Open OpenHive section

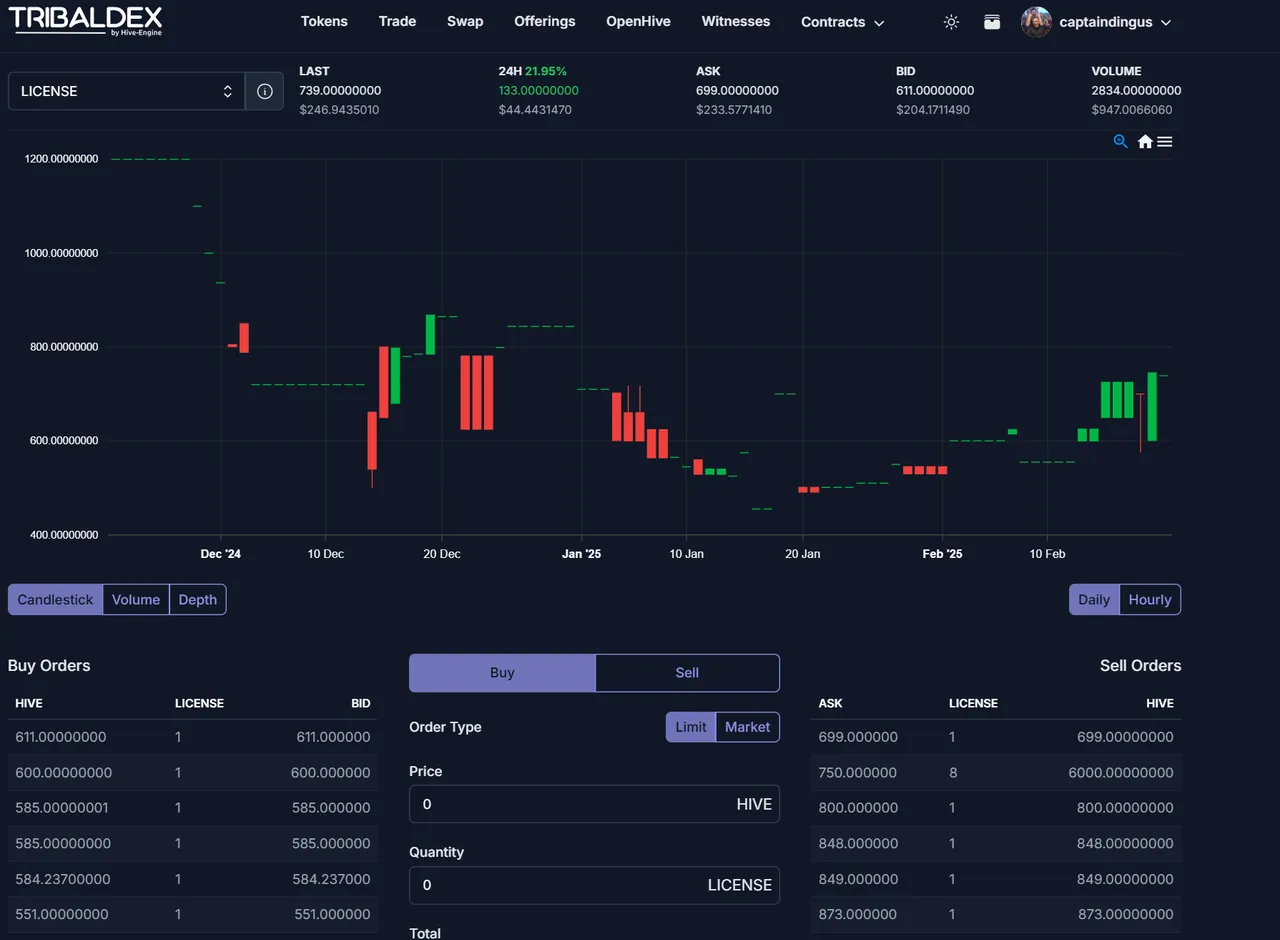tap(638, 21)
